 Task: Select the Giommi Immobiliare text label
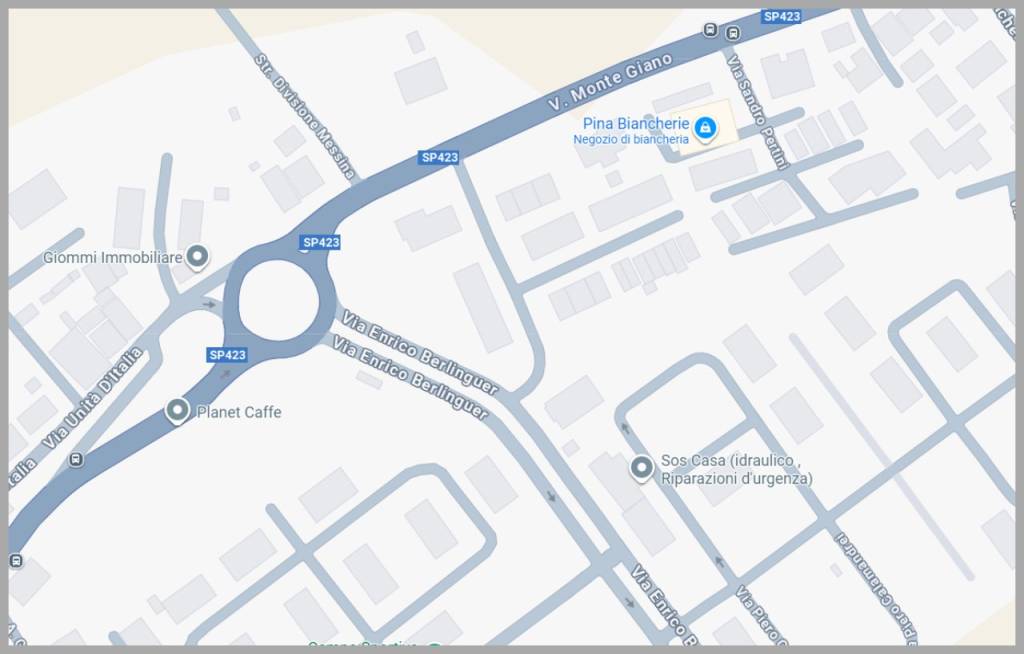point(112,257)
